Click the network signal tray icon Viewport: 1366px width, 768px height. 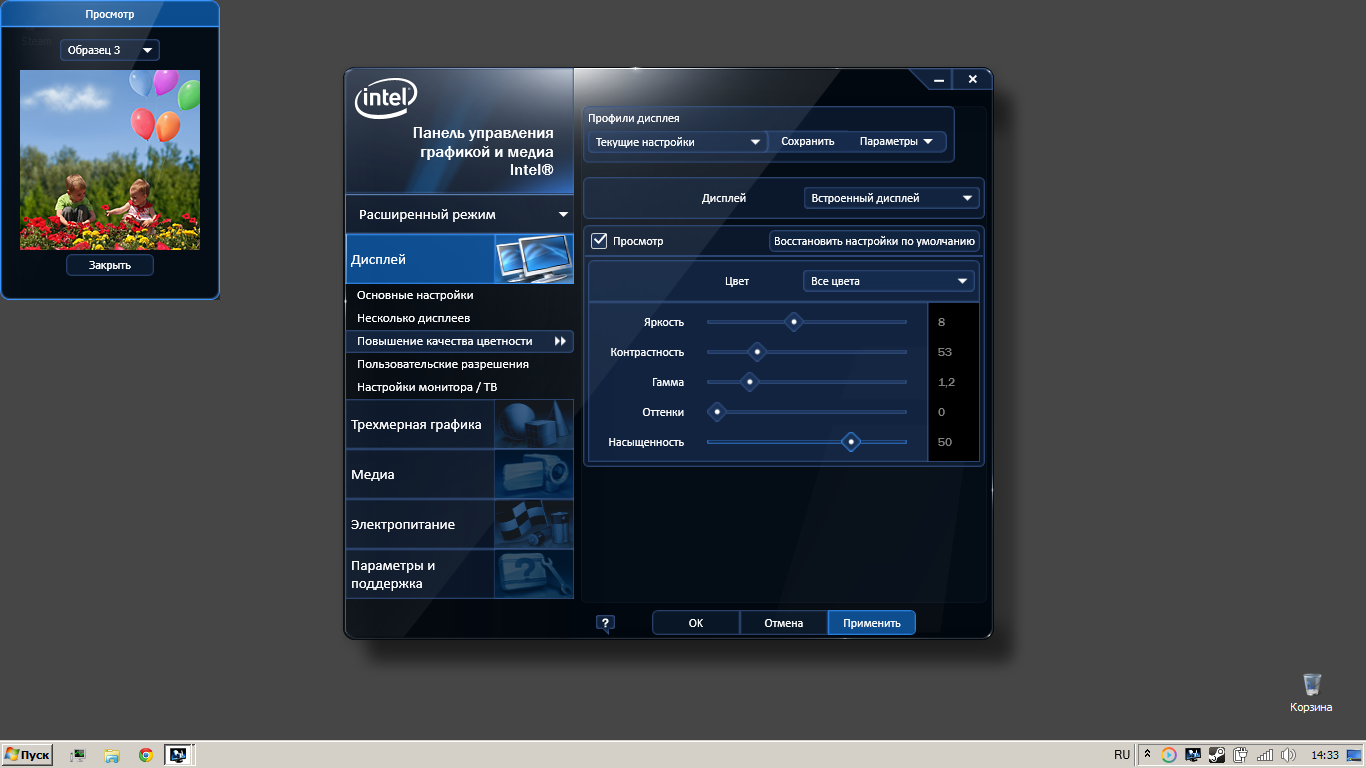(1265, 755)
